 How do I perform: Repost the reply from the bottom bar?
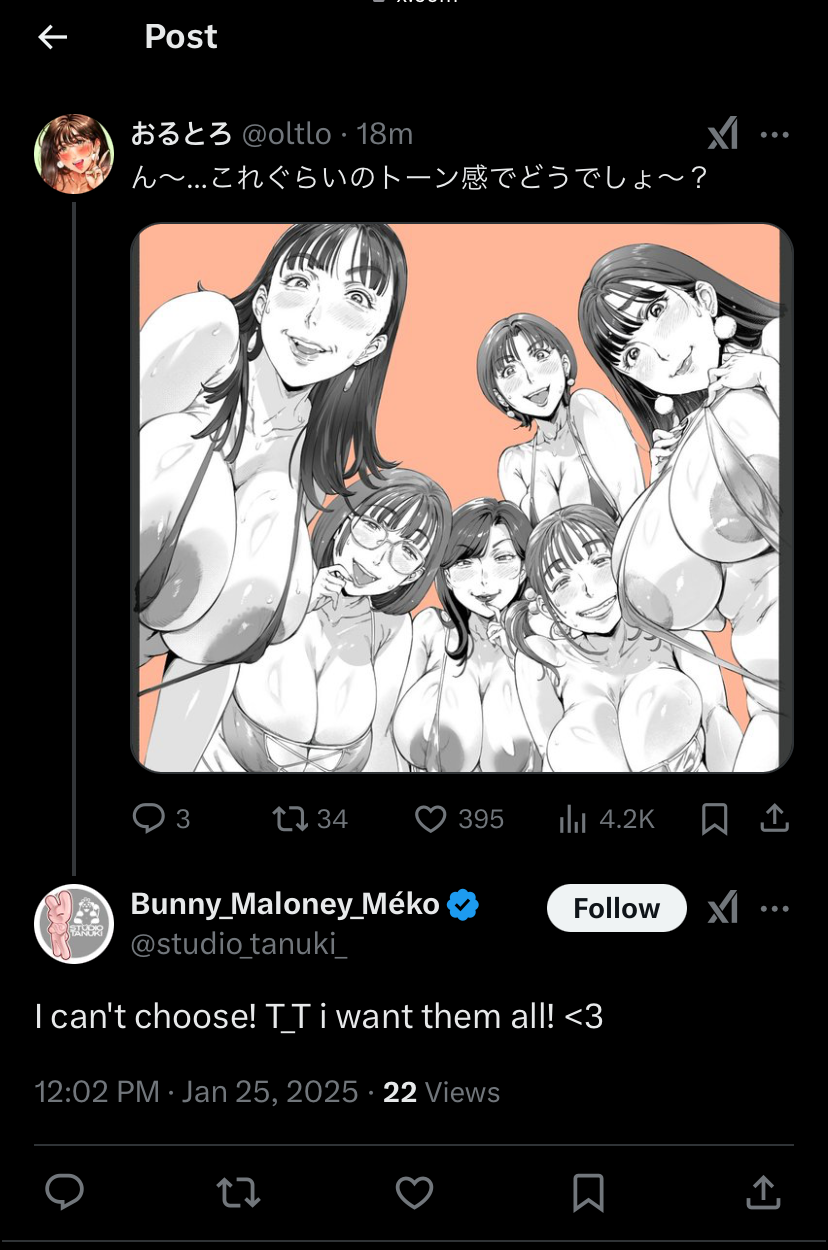(x=239, y=1192)
